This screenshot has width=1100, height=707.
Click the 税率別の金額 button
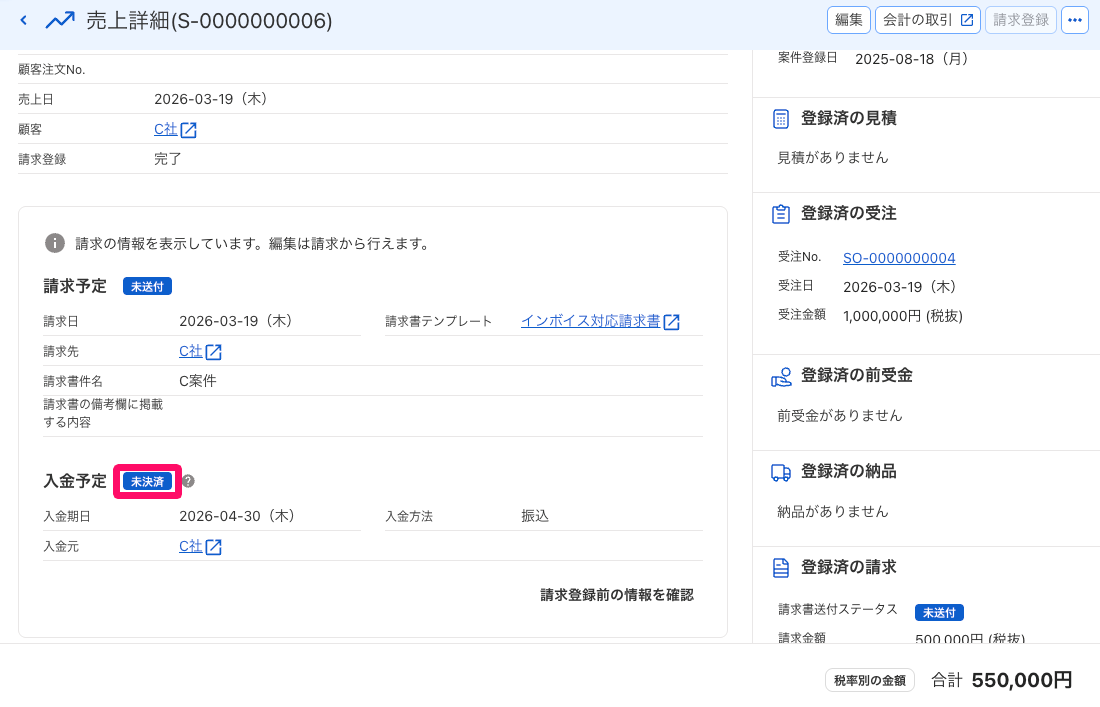coord(870,680)
